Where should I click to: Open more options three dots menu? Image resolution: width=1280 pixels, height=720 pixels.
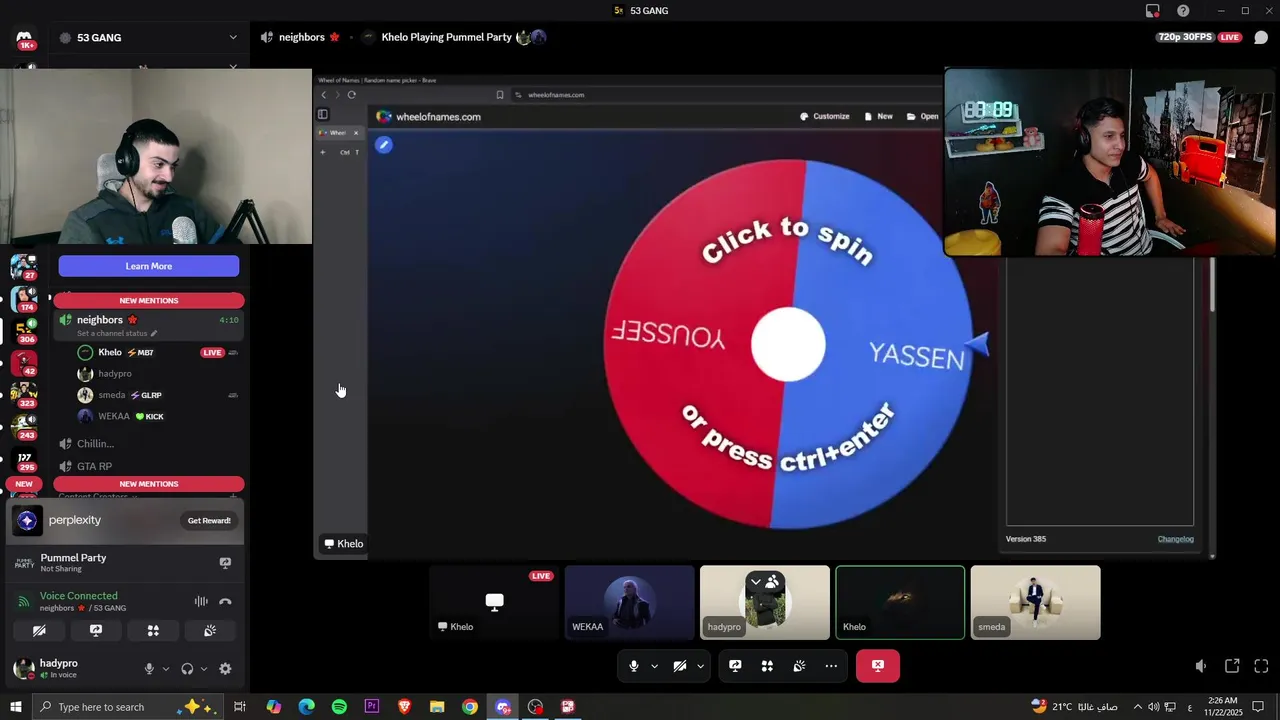click(831, 666)
